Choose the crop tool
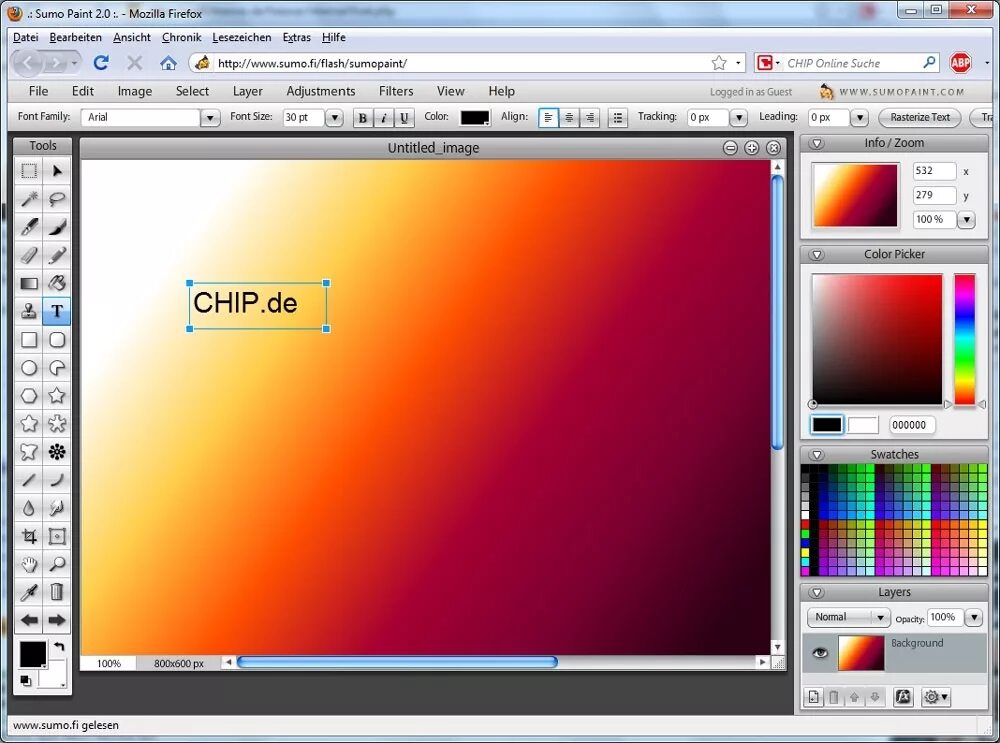This screenshot has width=1000, height=743. click(29, 536)
